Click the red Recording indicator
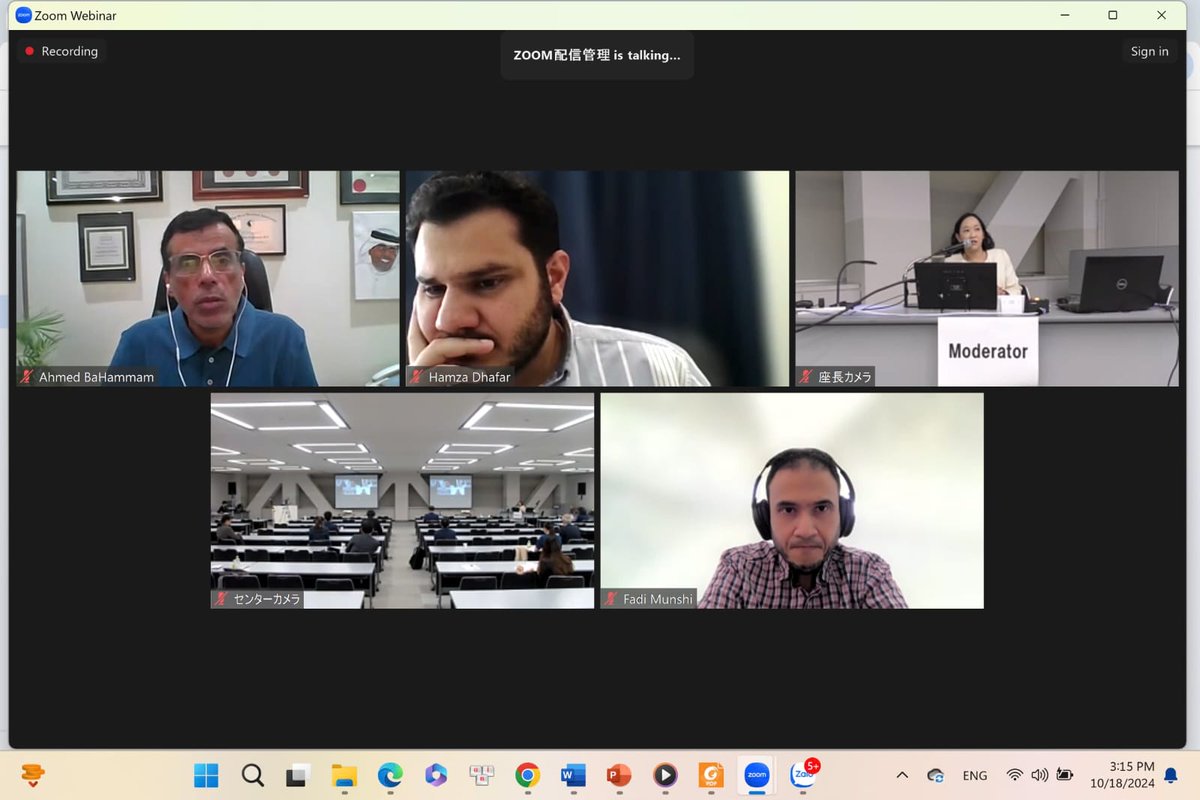Screen dimensions: 1200x800 coord(61,51)
